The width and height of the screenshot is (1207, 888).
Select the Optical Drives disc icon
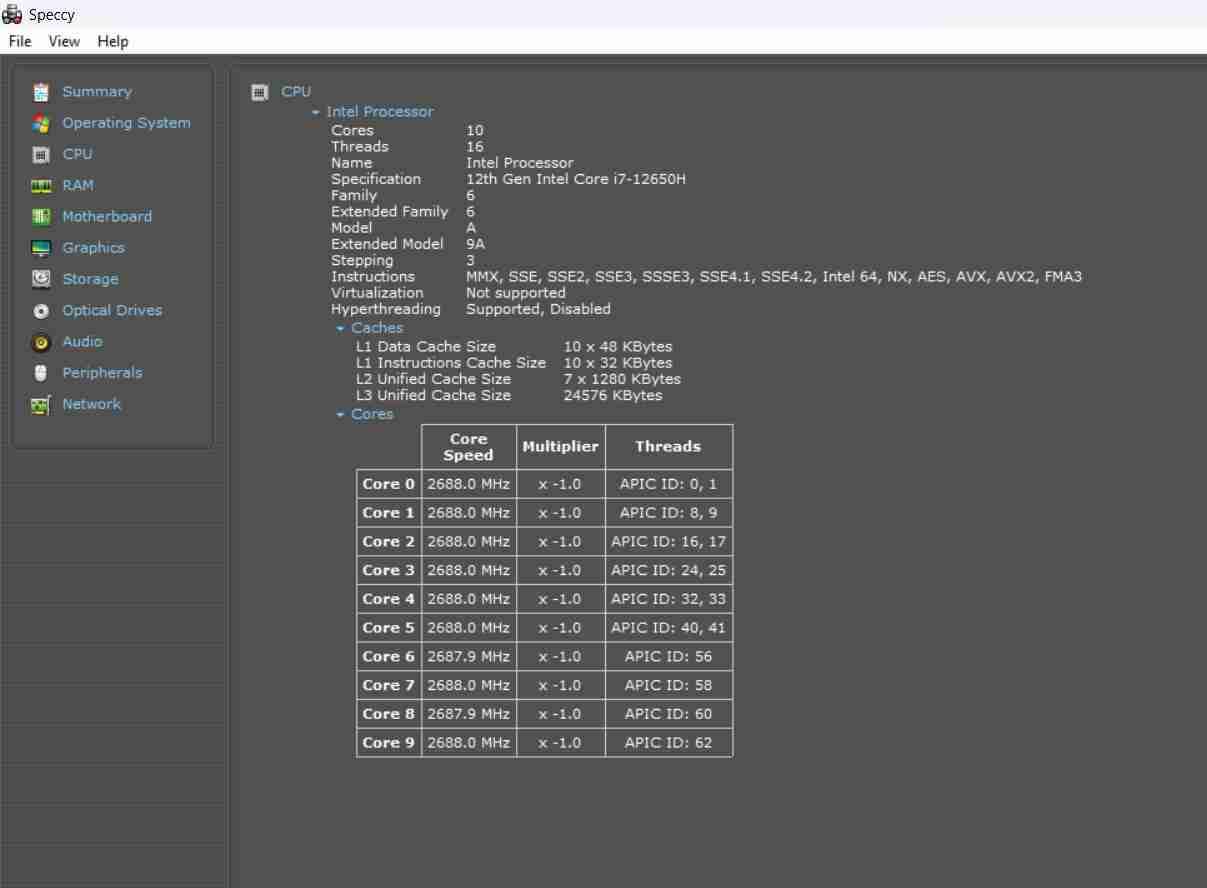tap(41, 311)
